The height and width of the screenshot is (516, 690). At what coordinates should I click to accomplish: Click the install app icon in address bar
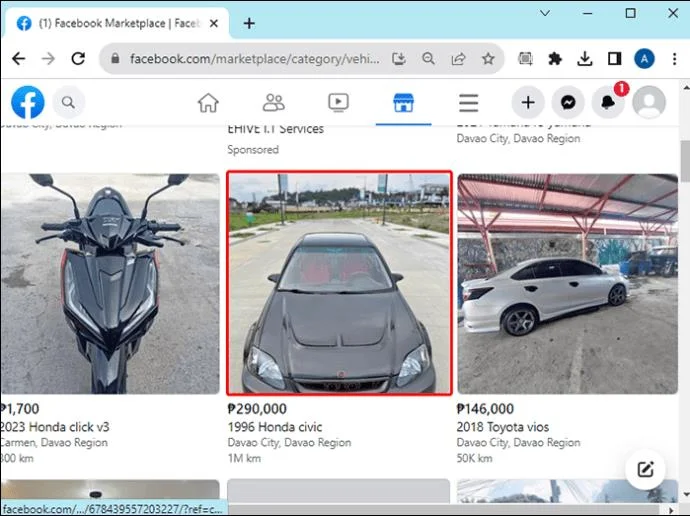399,59
